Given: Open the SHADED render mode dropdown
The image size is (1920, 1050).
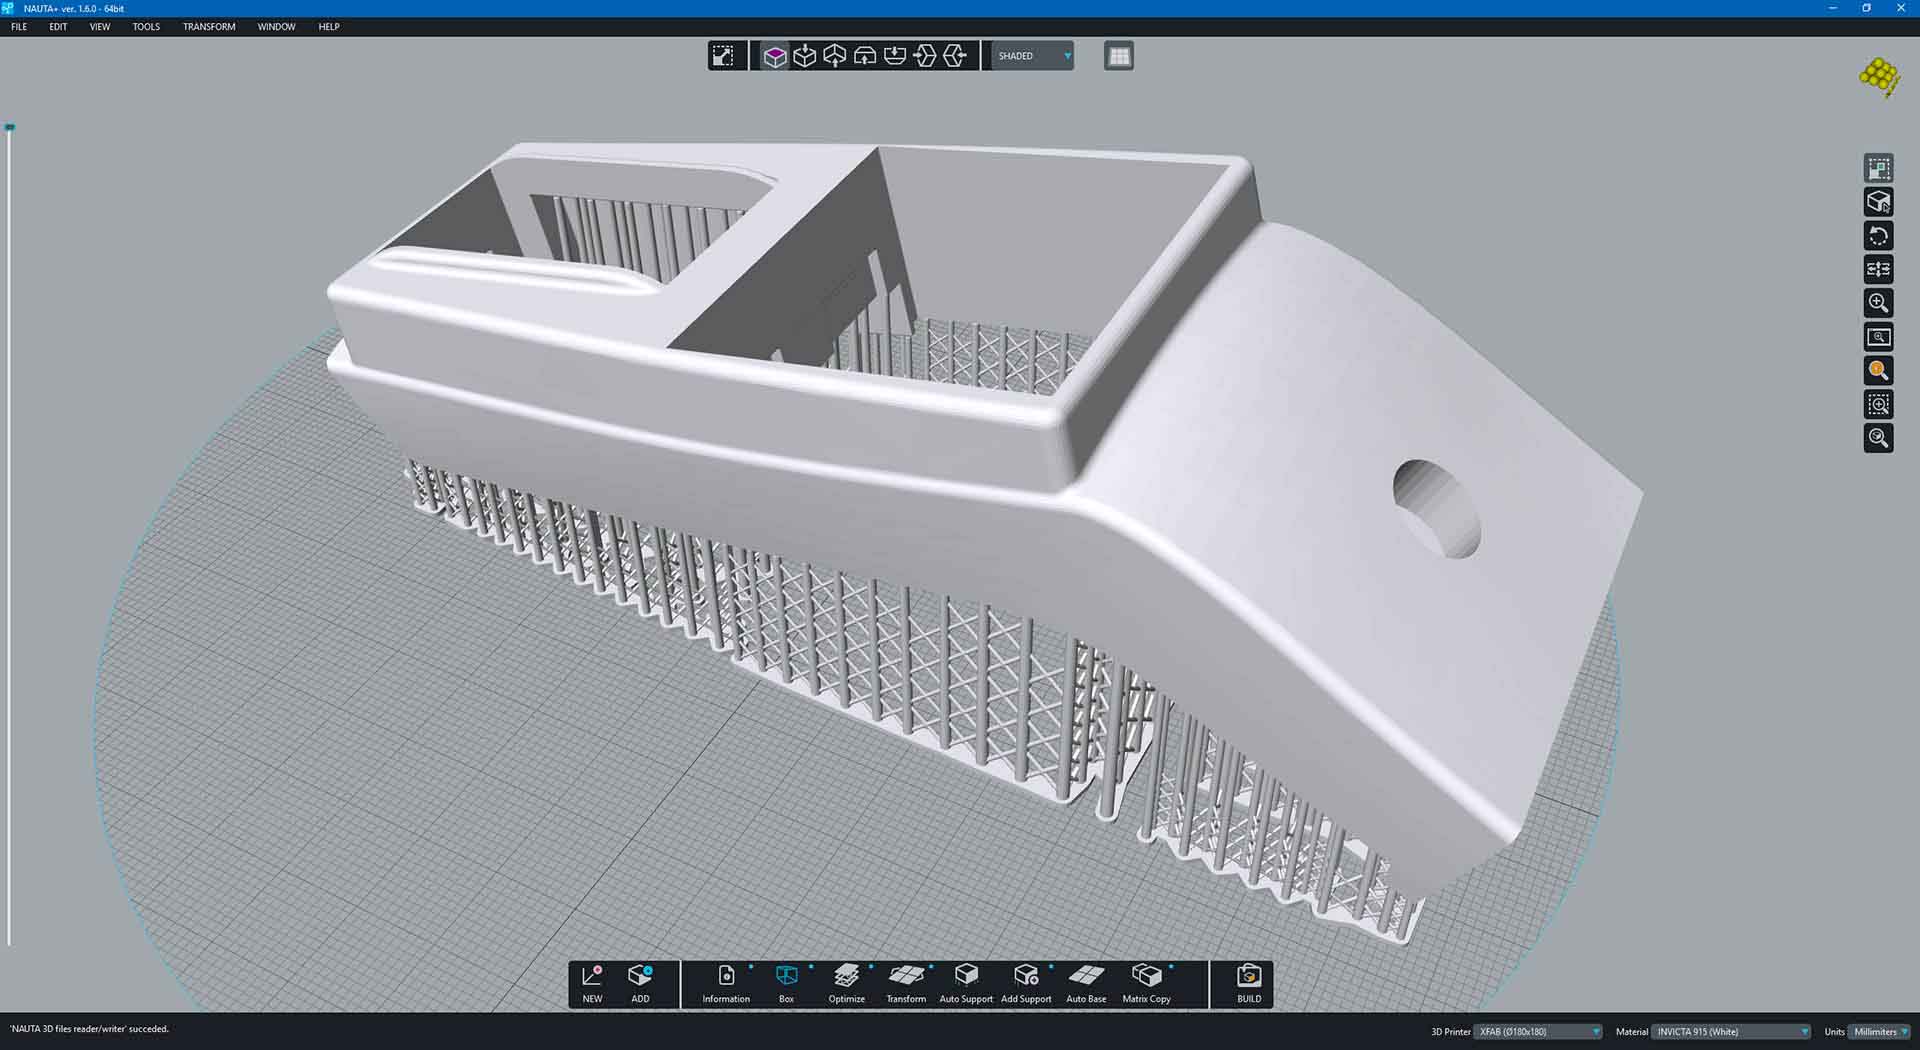Looking at the screenshot, I should click(1034, 56).
